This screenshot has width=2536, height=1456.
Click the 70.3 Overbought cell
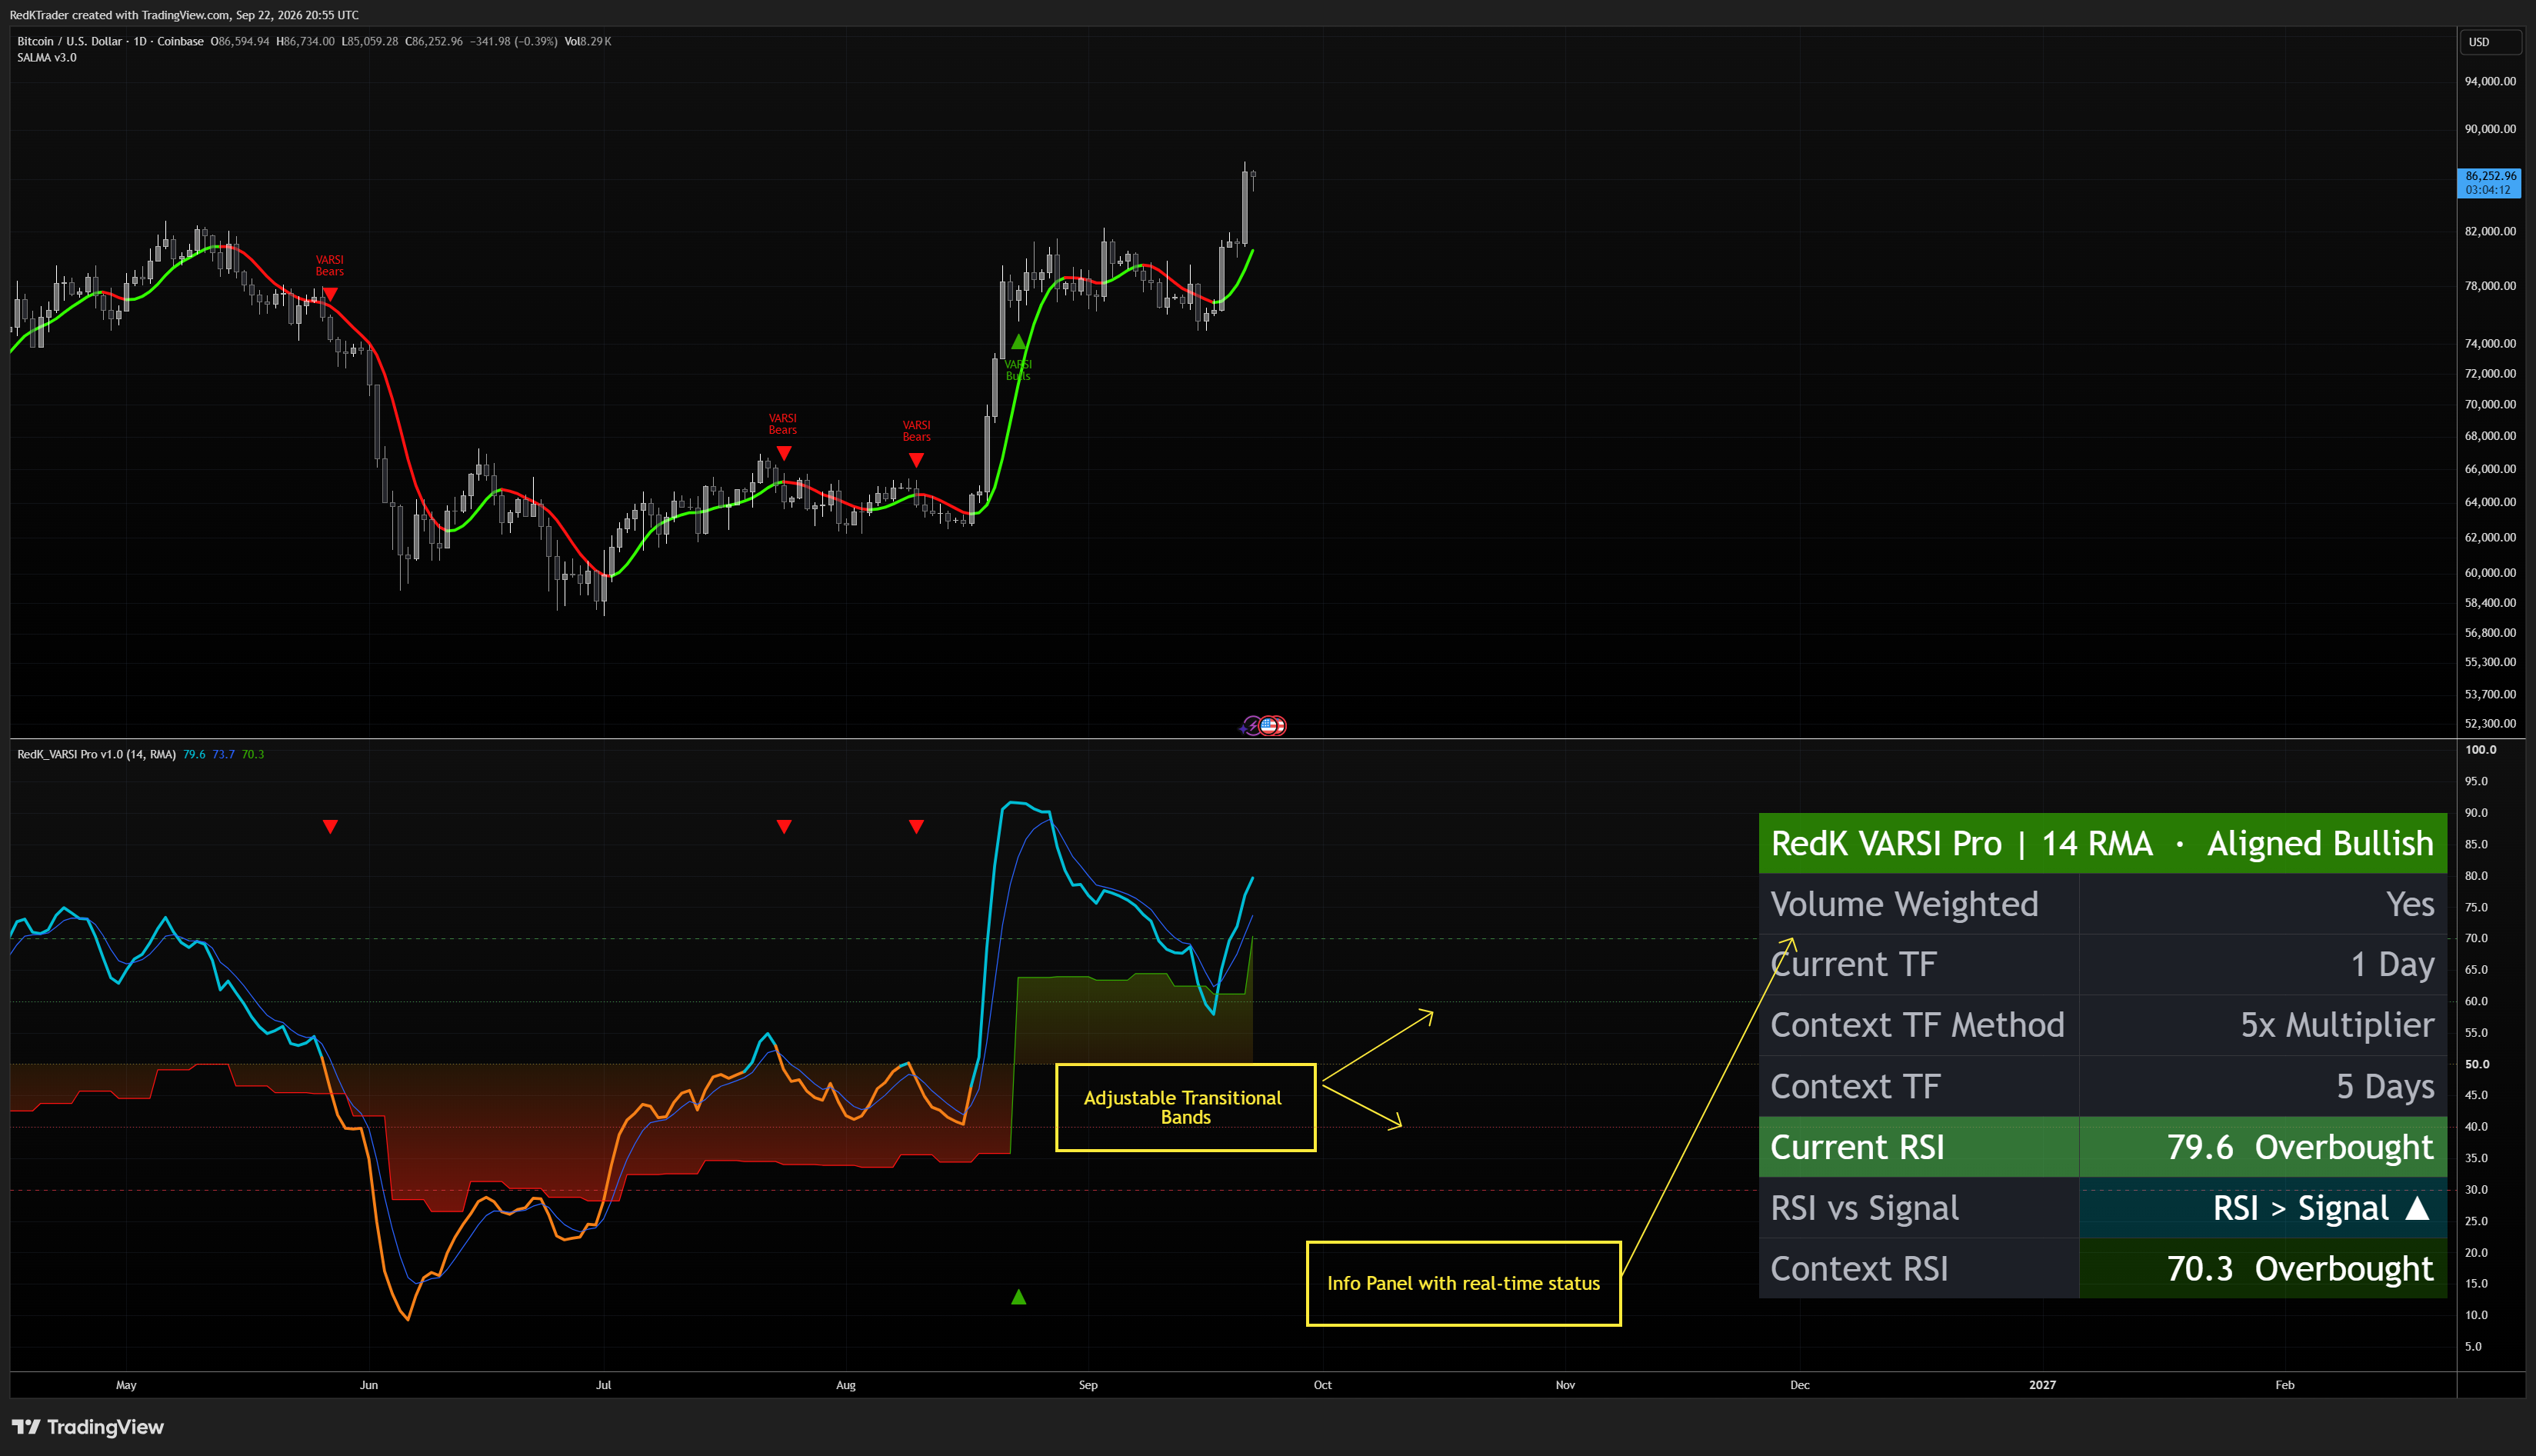[2263, 1268]
